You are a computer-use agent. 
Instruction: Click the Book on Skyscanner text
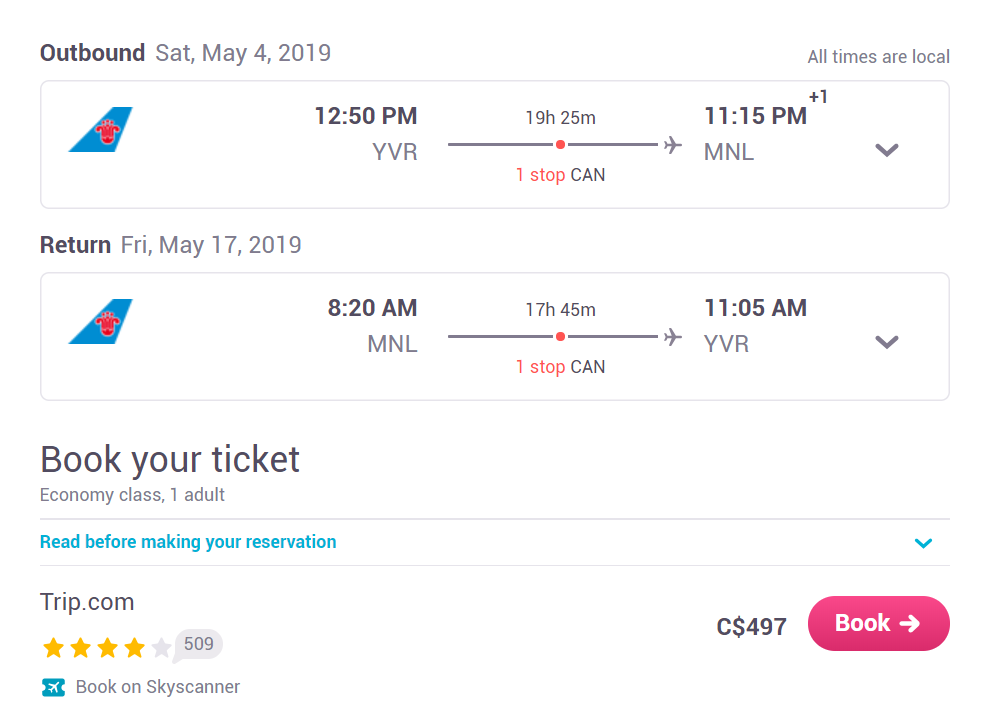click(x=158, y=687)
